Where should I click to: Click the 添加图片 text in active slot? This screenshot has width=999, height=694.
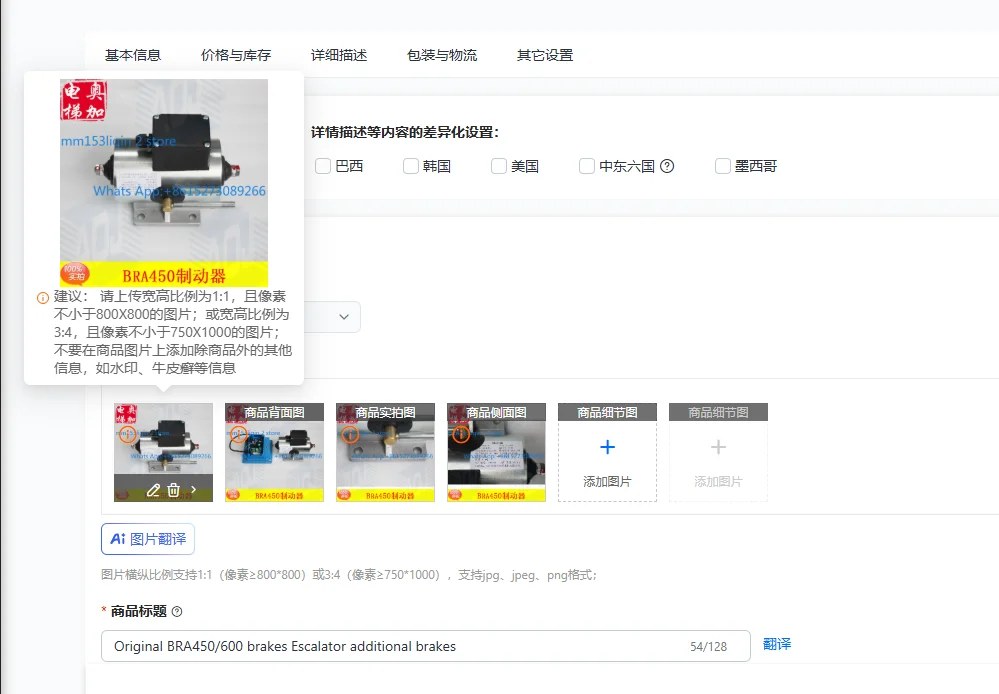pos(607,482)
